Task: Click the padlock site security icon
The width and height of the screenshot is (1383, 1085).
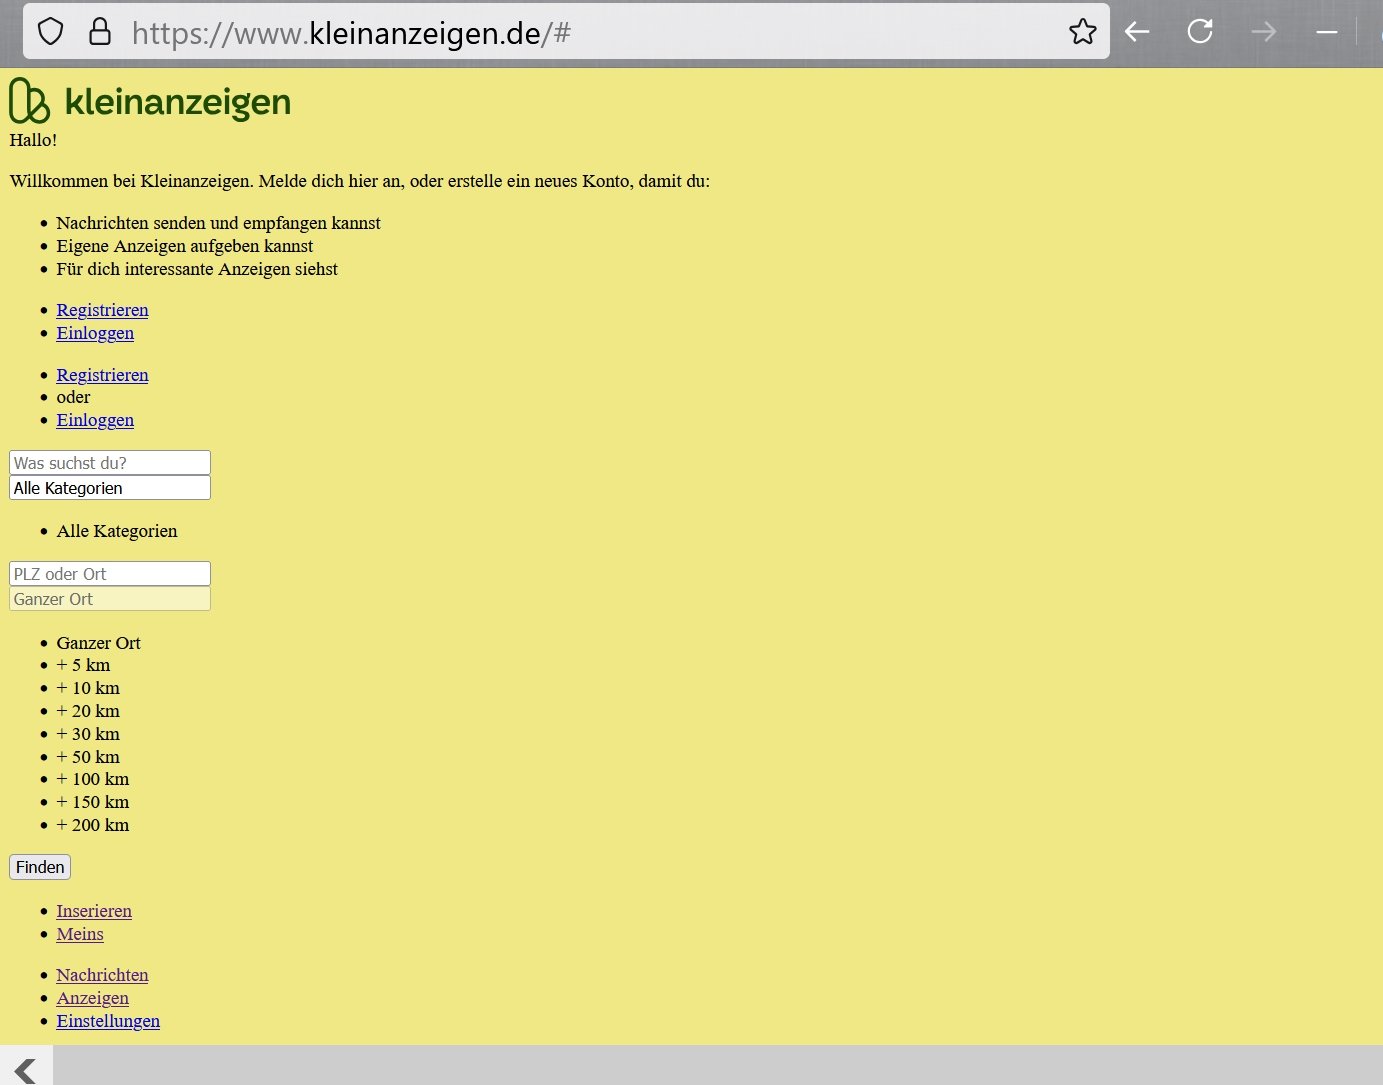Action: 100,32
